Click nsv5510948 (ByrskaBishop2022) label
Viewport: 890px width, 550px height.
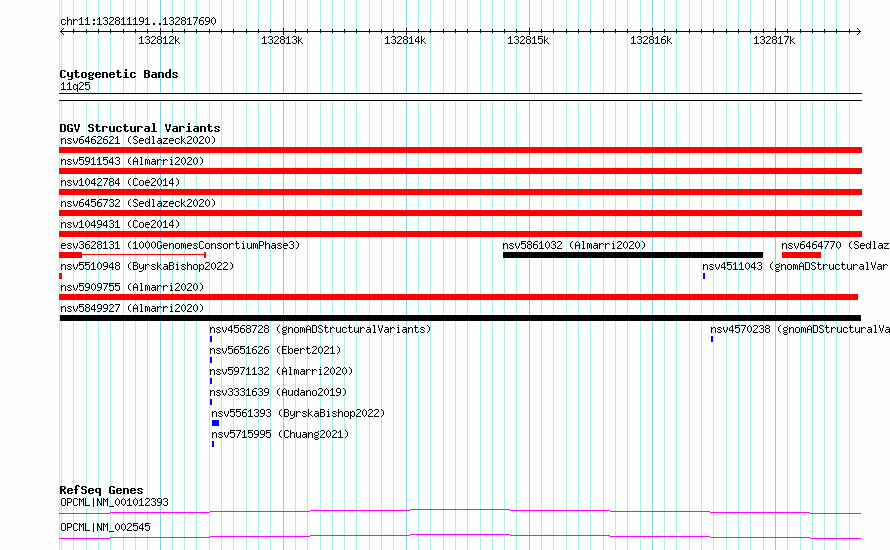(147, 266)
